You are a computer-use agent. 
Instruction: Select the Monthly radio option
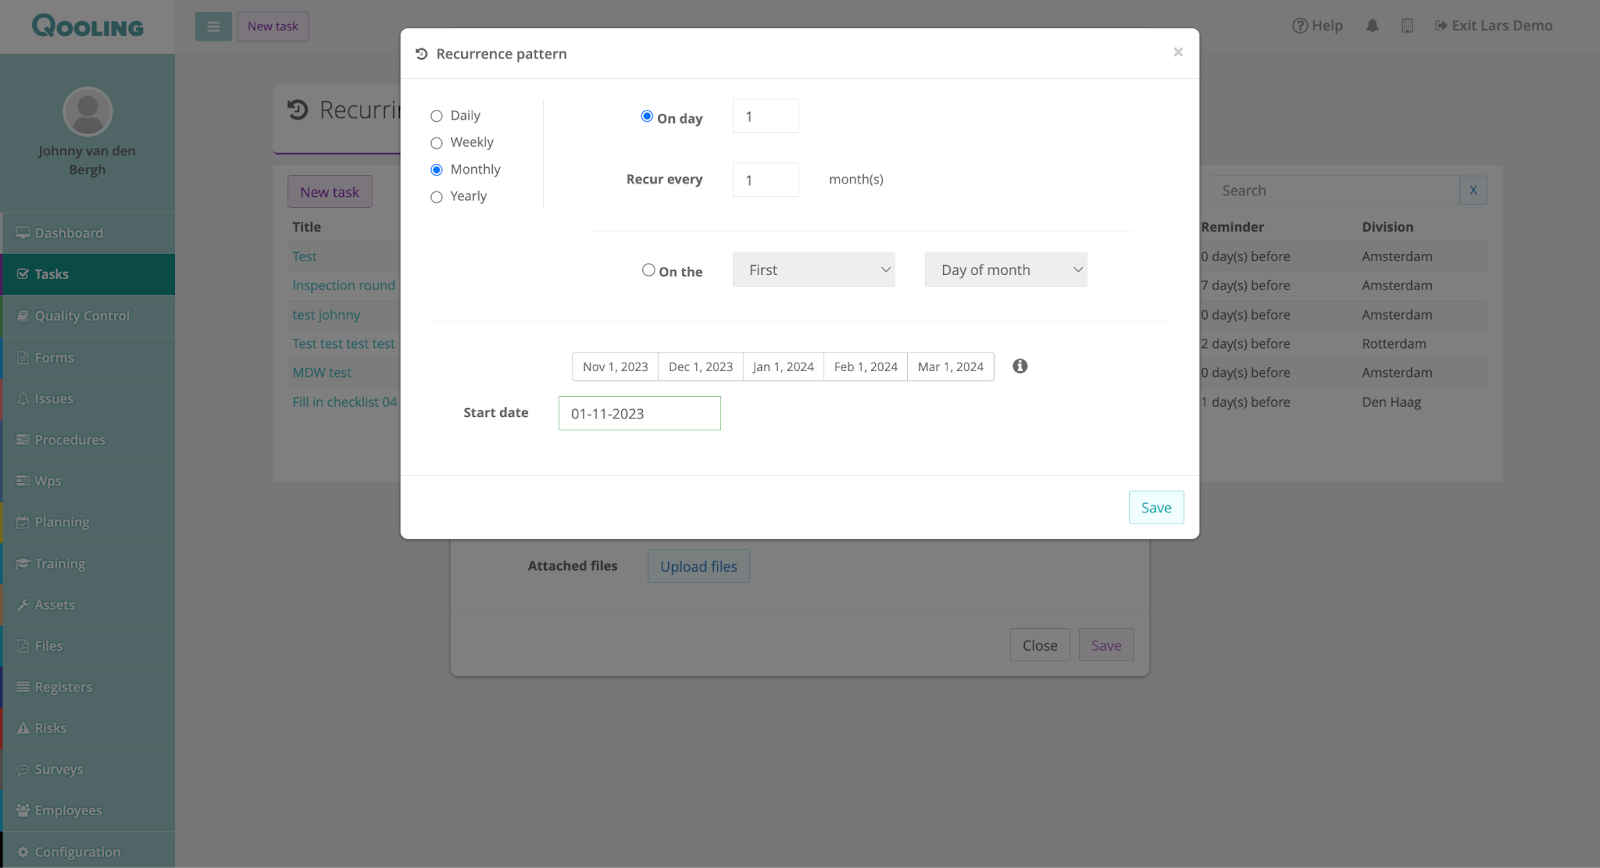436,170
